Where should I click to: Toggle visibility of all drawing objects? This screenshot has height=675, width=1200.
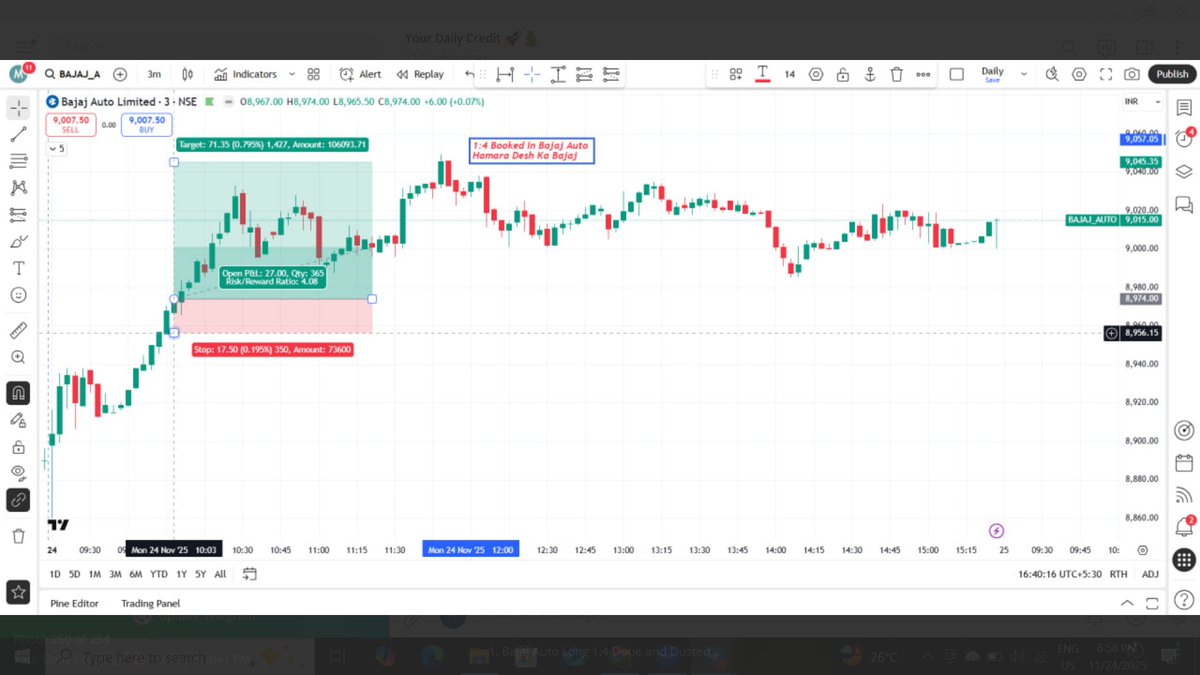click(20, 473)
